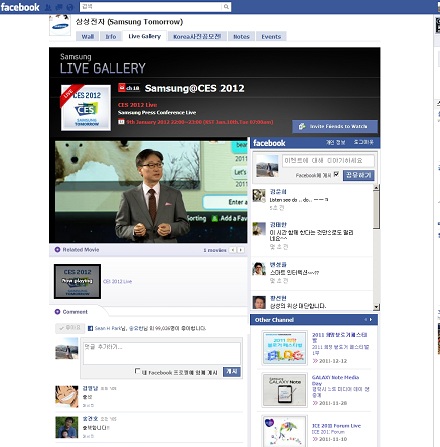Viewport: 440px width, 447px height.
Task: Open the Korea photo contest tab
Action: pos(197,36)
